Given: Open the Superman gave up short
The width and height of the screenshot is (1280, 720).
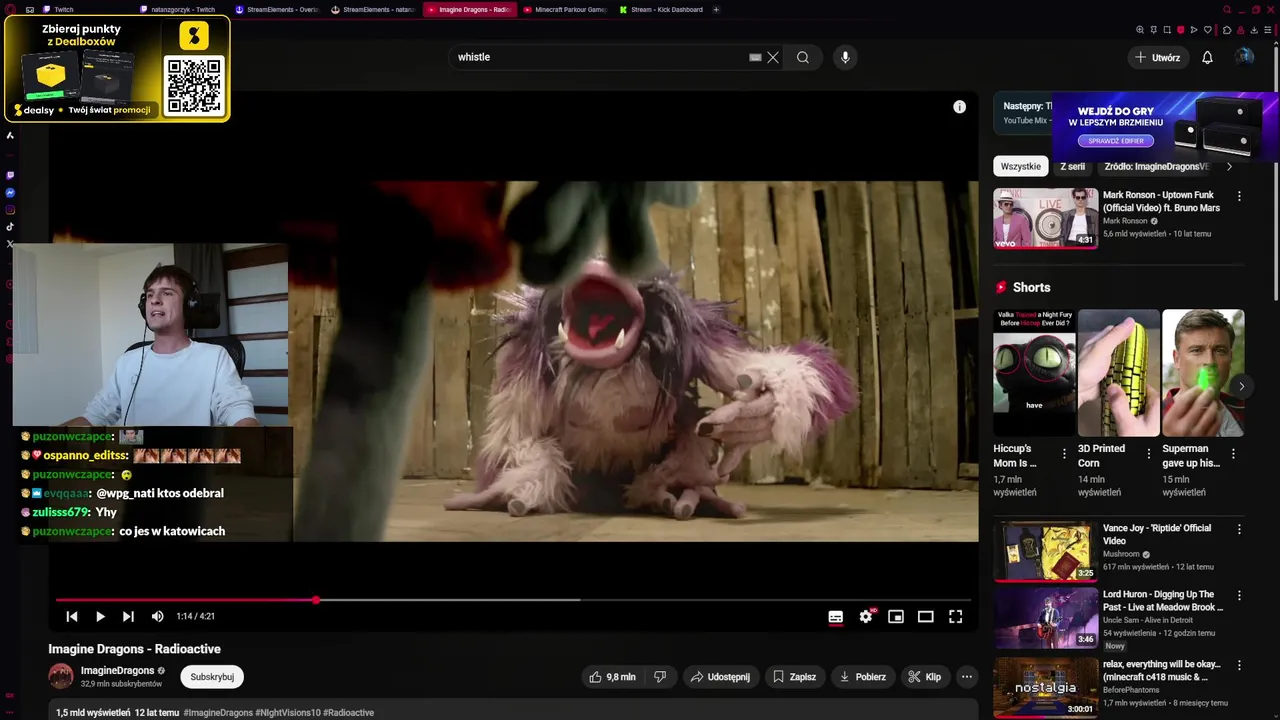Looking at the screenshot, I should pos(1203,373).
